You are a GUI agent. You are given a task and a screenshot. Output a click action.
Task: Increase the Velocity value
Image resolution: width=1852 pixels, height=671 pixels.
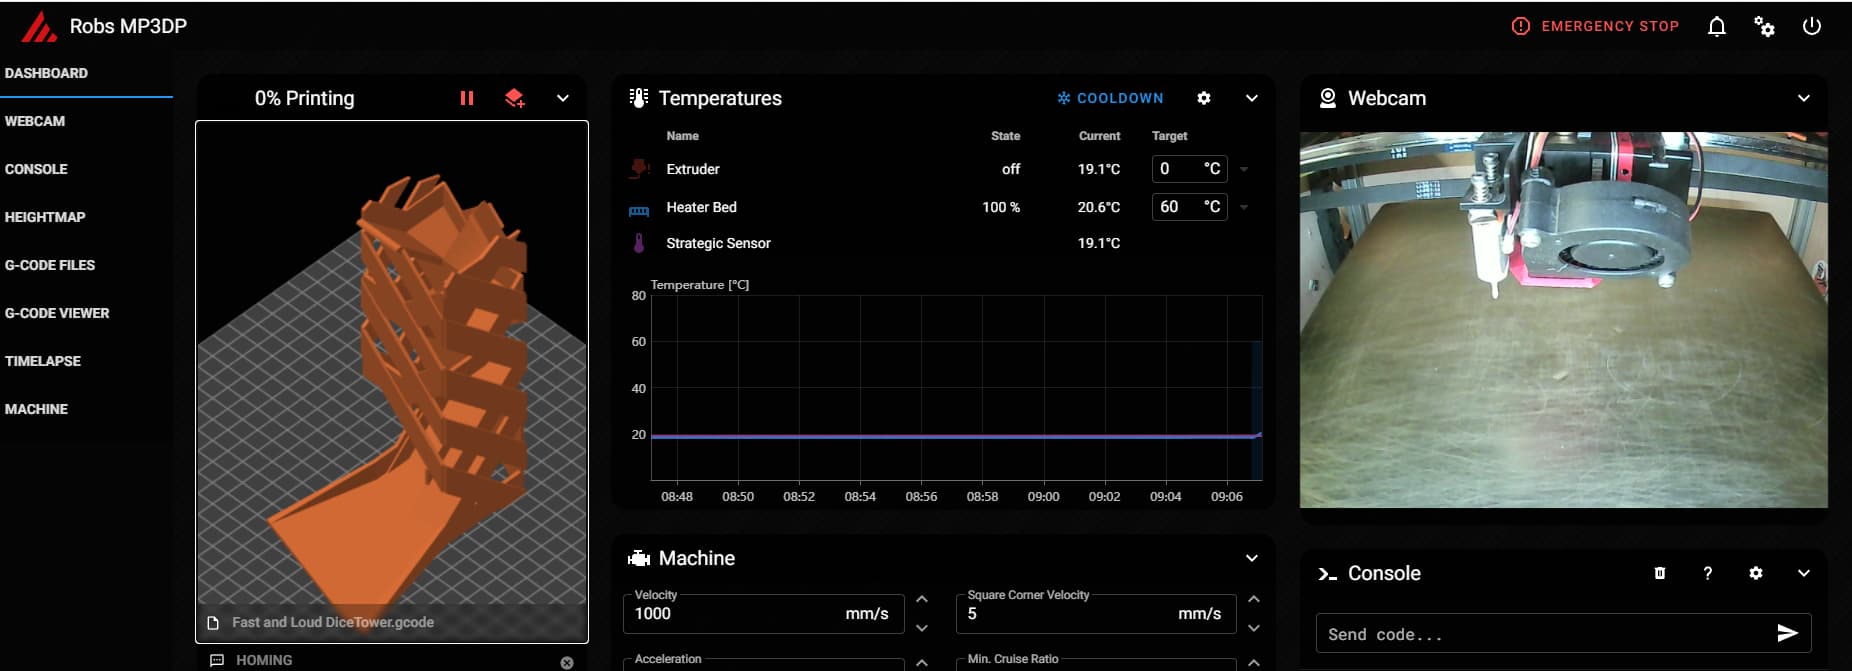(x=922, y=599)
